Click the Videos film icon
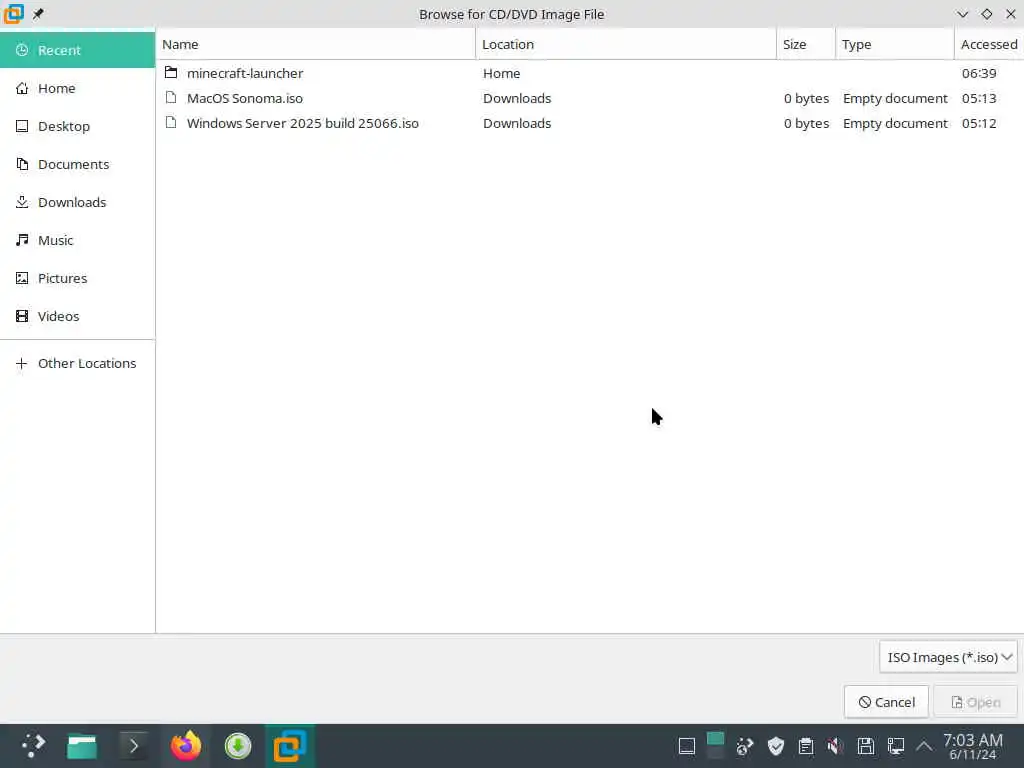The image size is (1024, 768). click(x=22, y=315)
